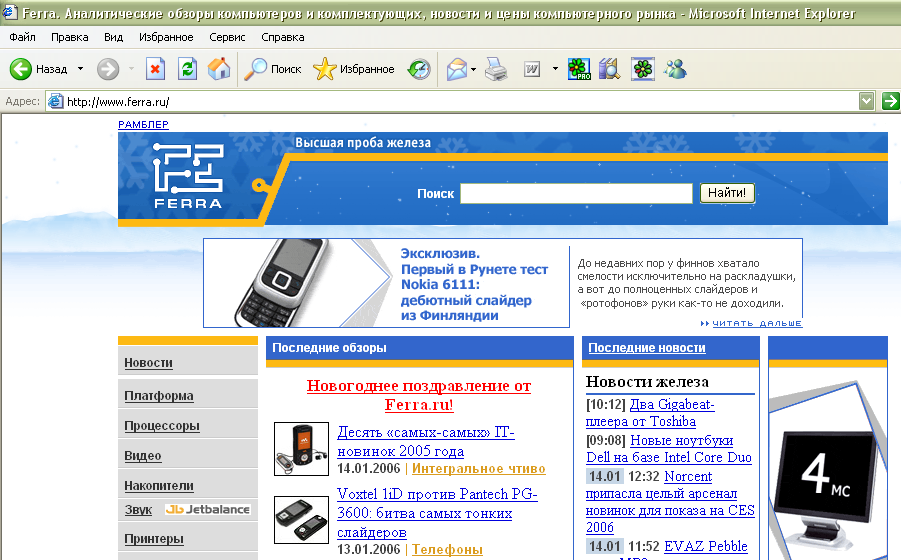Click the Интегральное чтиво category link

pyautogui.click(x=479, y=469)
